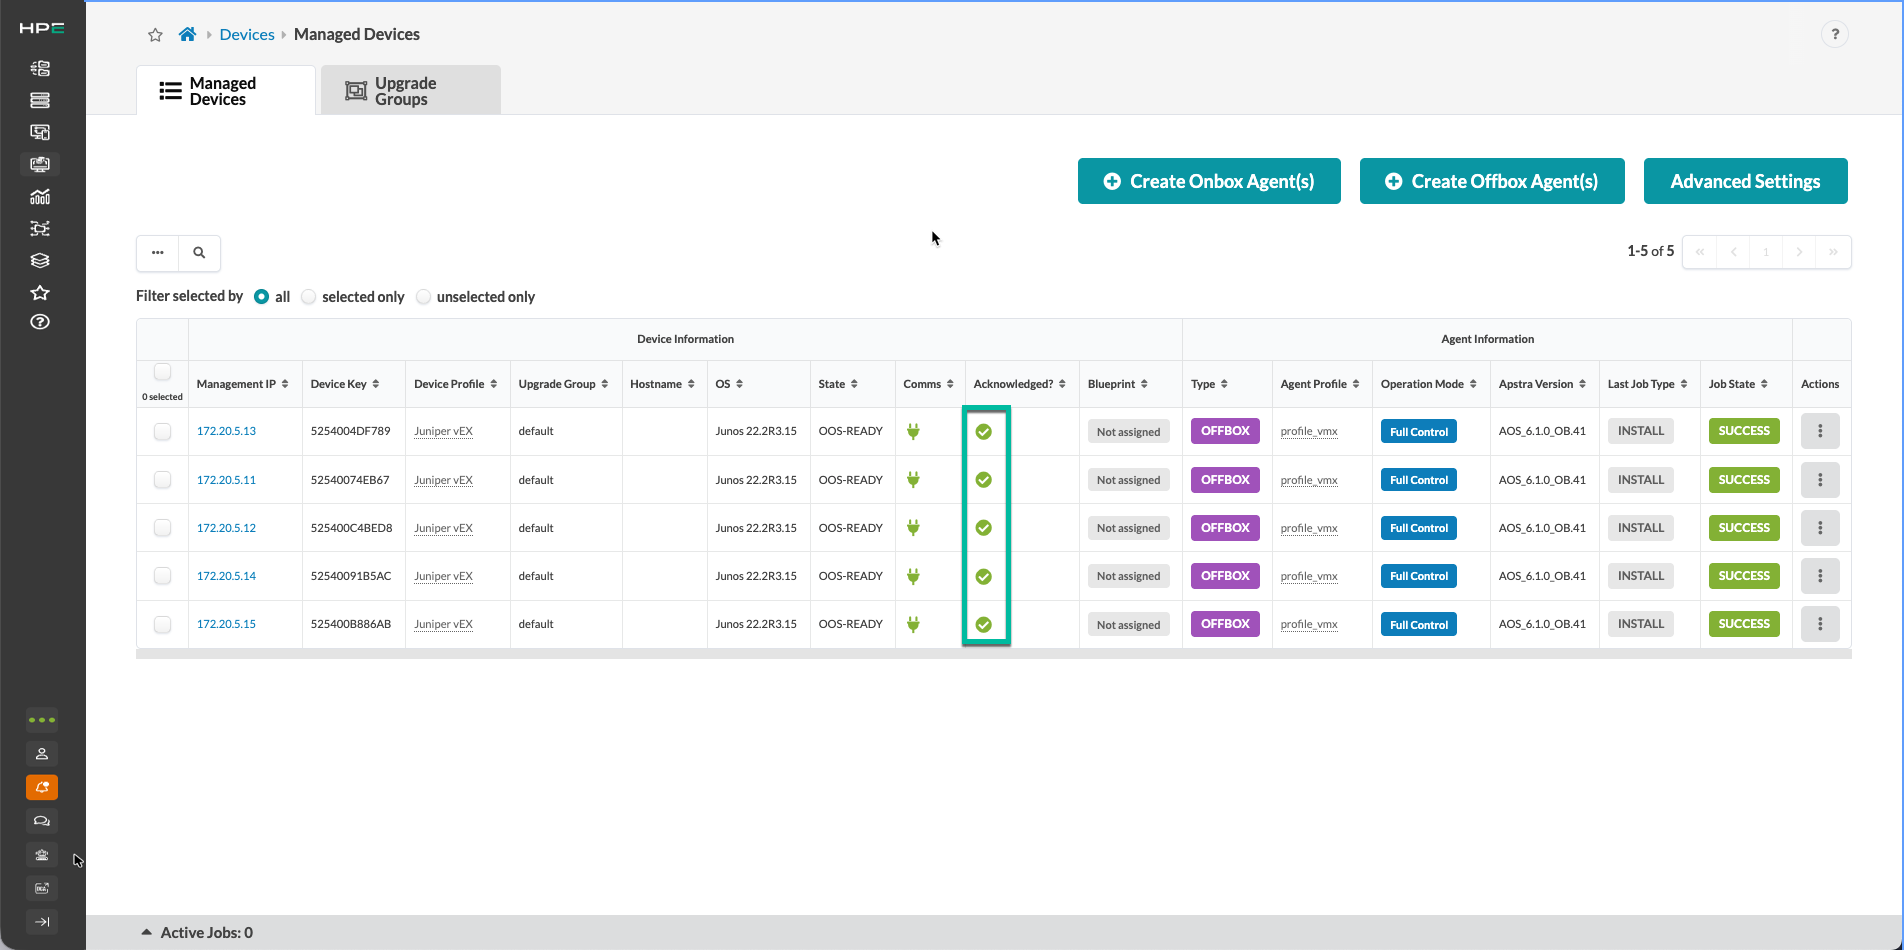Switch to the Managed Devices tab
The height and width of the screenshot is (950, 1904).
[x=226, y=91]
